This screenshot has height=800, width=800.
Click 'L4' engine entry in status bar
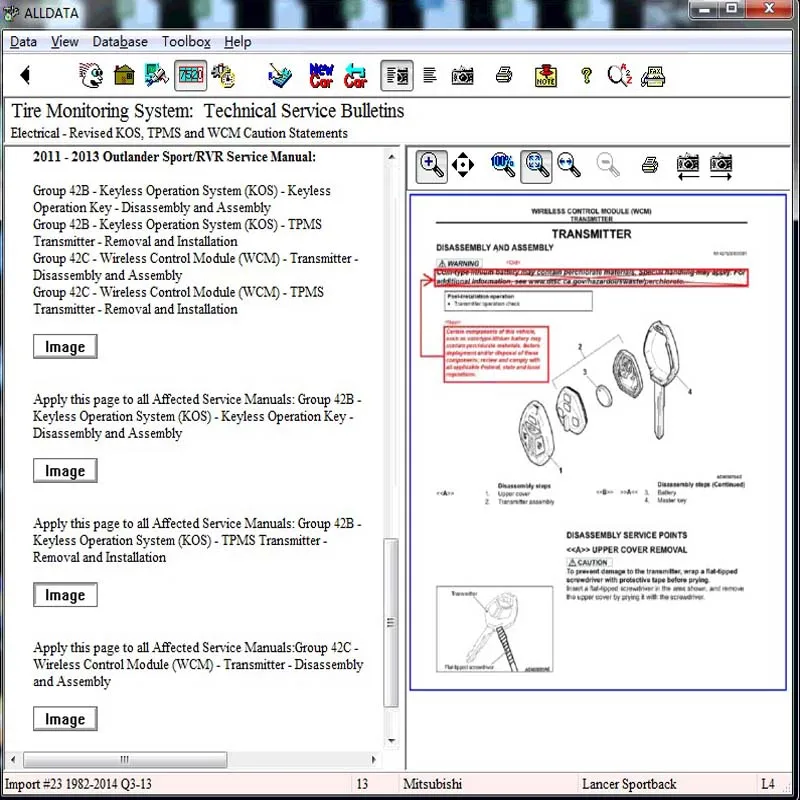767,784
